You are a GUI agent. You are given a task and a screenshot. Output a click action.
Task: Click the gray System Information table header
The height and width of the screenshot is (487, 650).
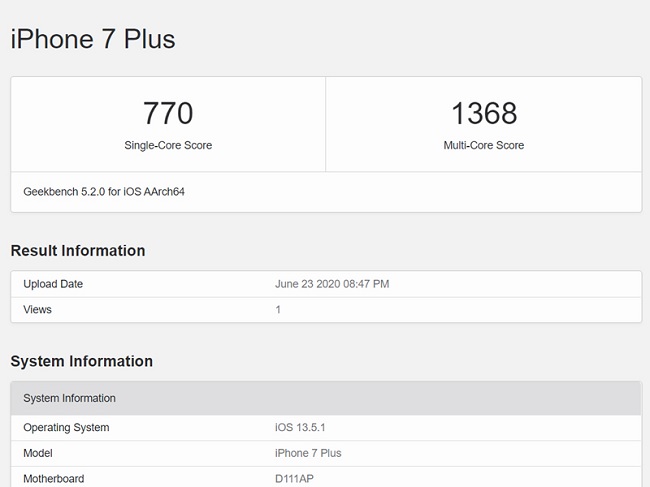coord(326,398)
